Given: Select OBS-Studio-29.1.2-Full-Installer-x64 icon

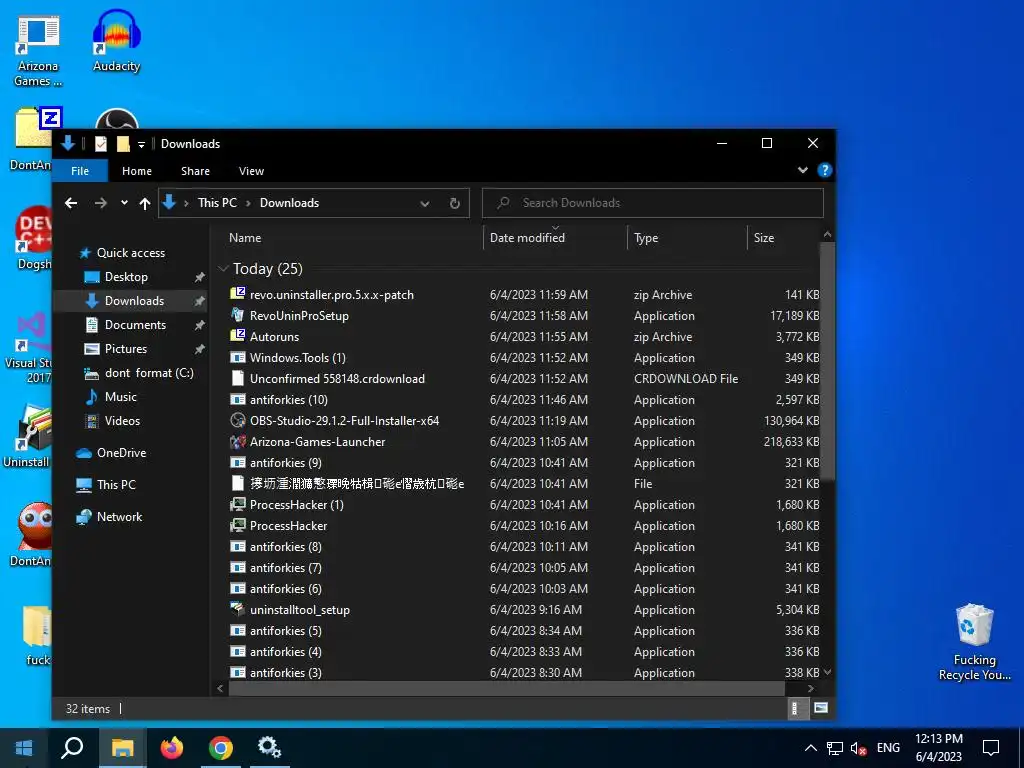Looking at the screenshot, I should click(x=238, y=421).
